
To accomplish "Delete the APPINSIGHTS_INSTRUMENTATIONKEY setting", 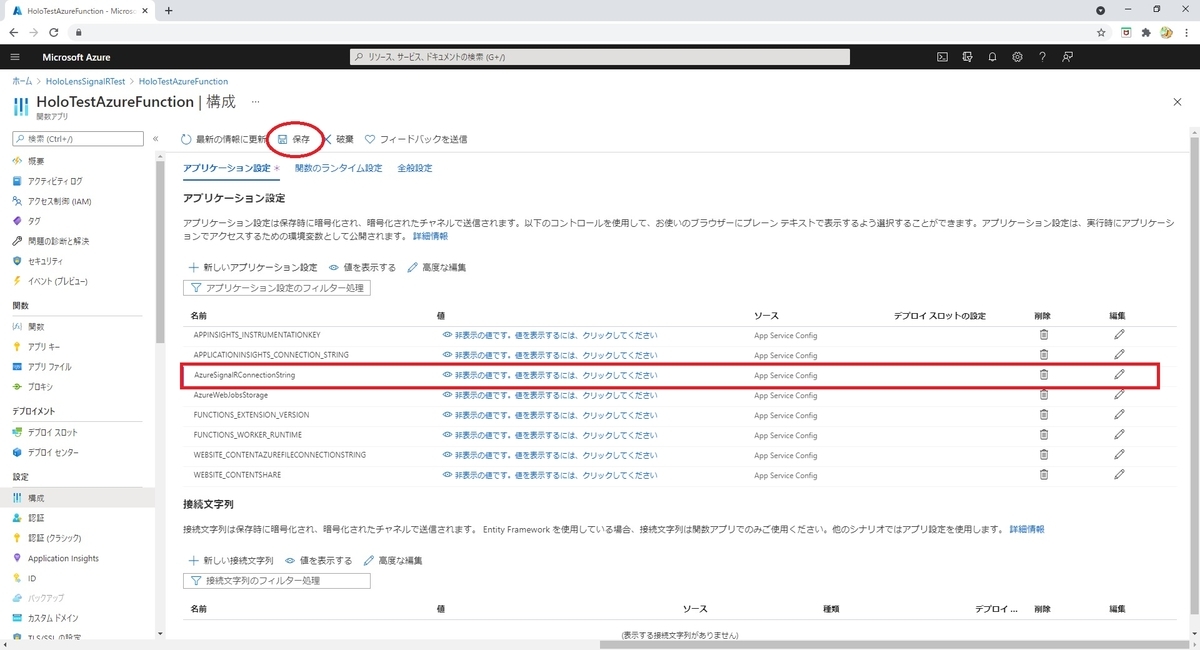I will click(1044, 334).
